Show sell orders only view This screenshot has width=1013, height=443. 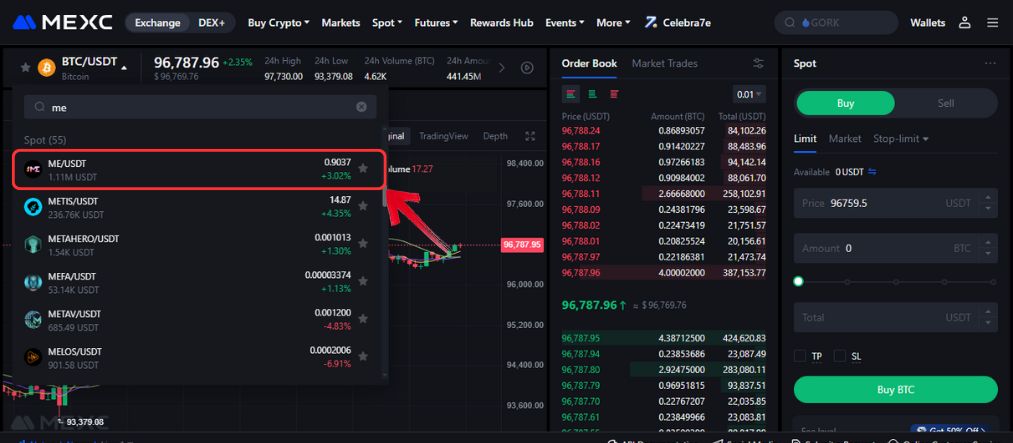pos(614,94)
